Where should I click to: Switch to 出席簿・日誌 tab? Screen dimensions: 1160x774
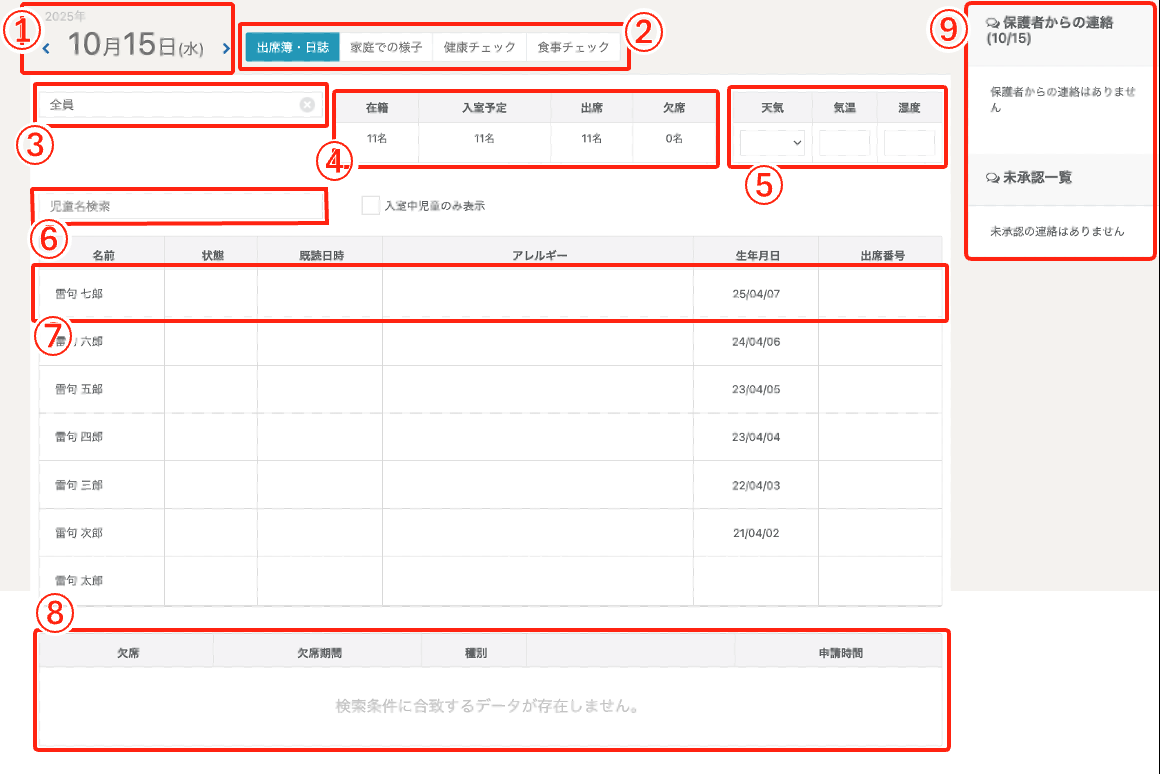click(292, 47)
